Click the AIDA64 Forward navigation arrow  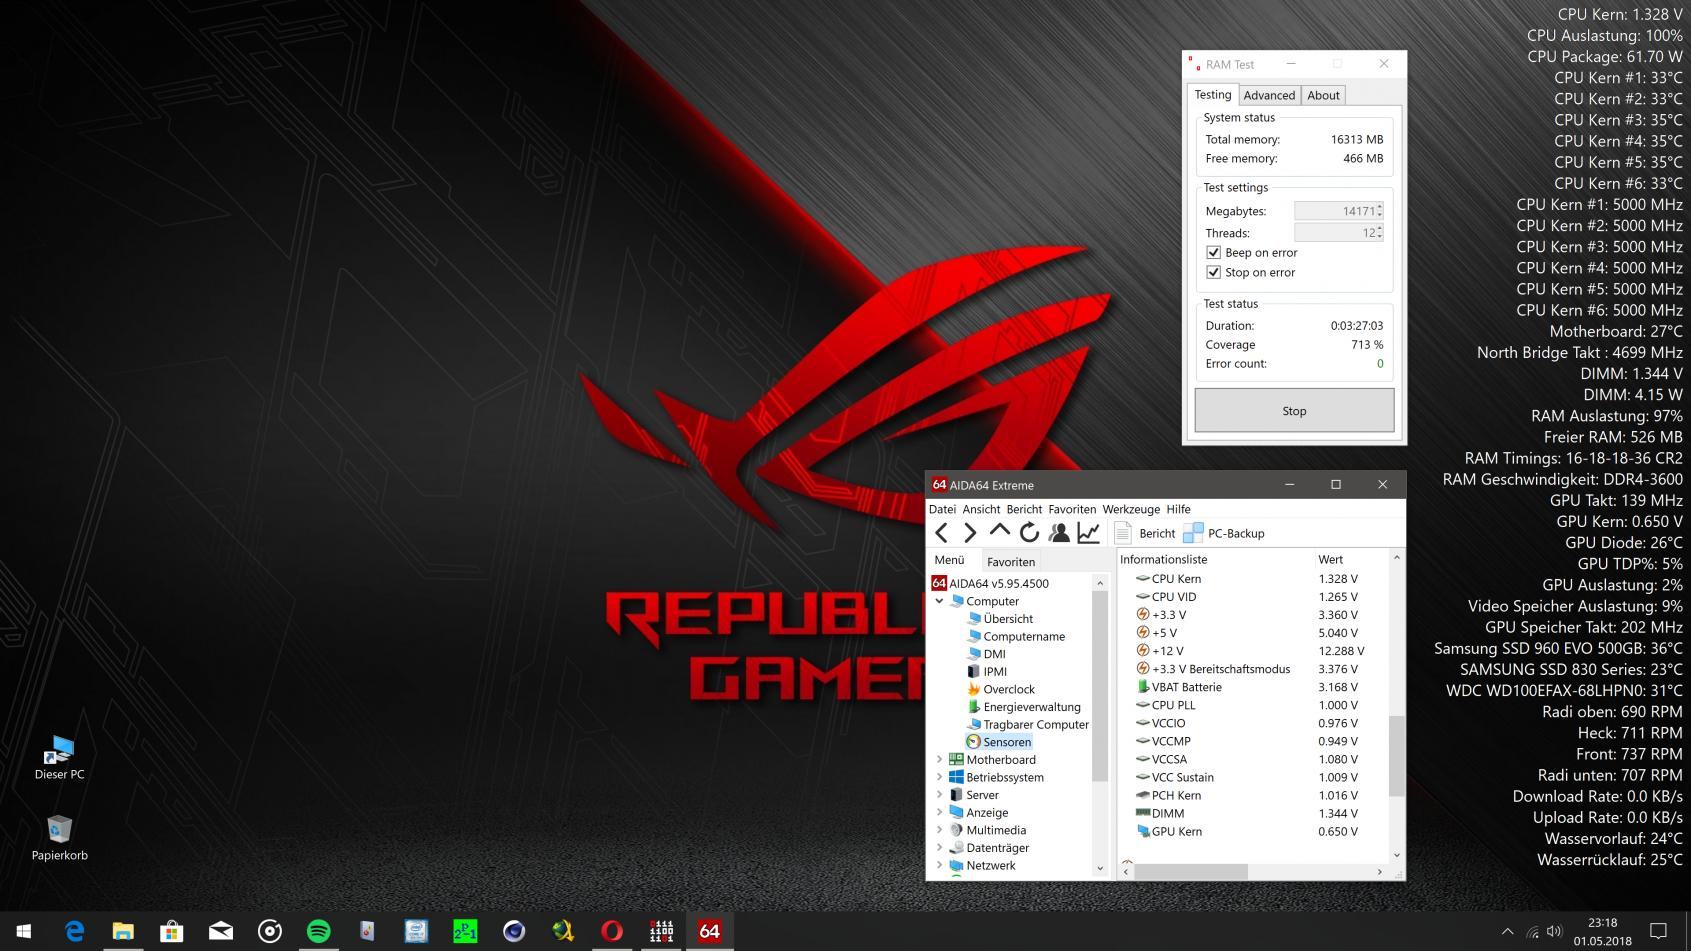969,533
